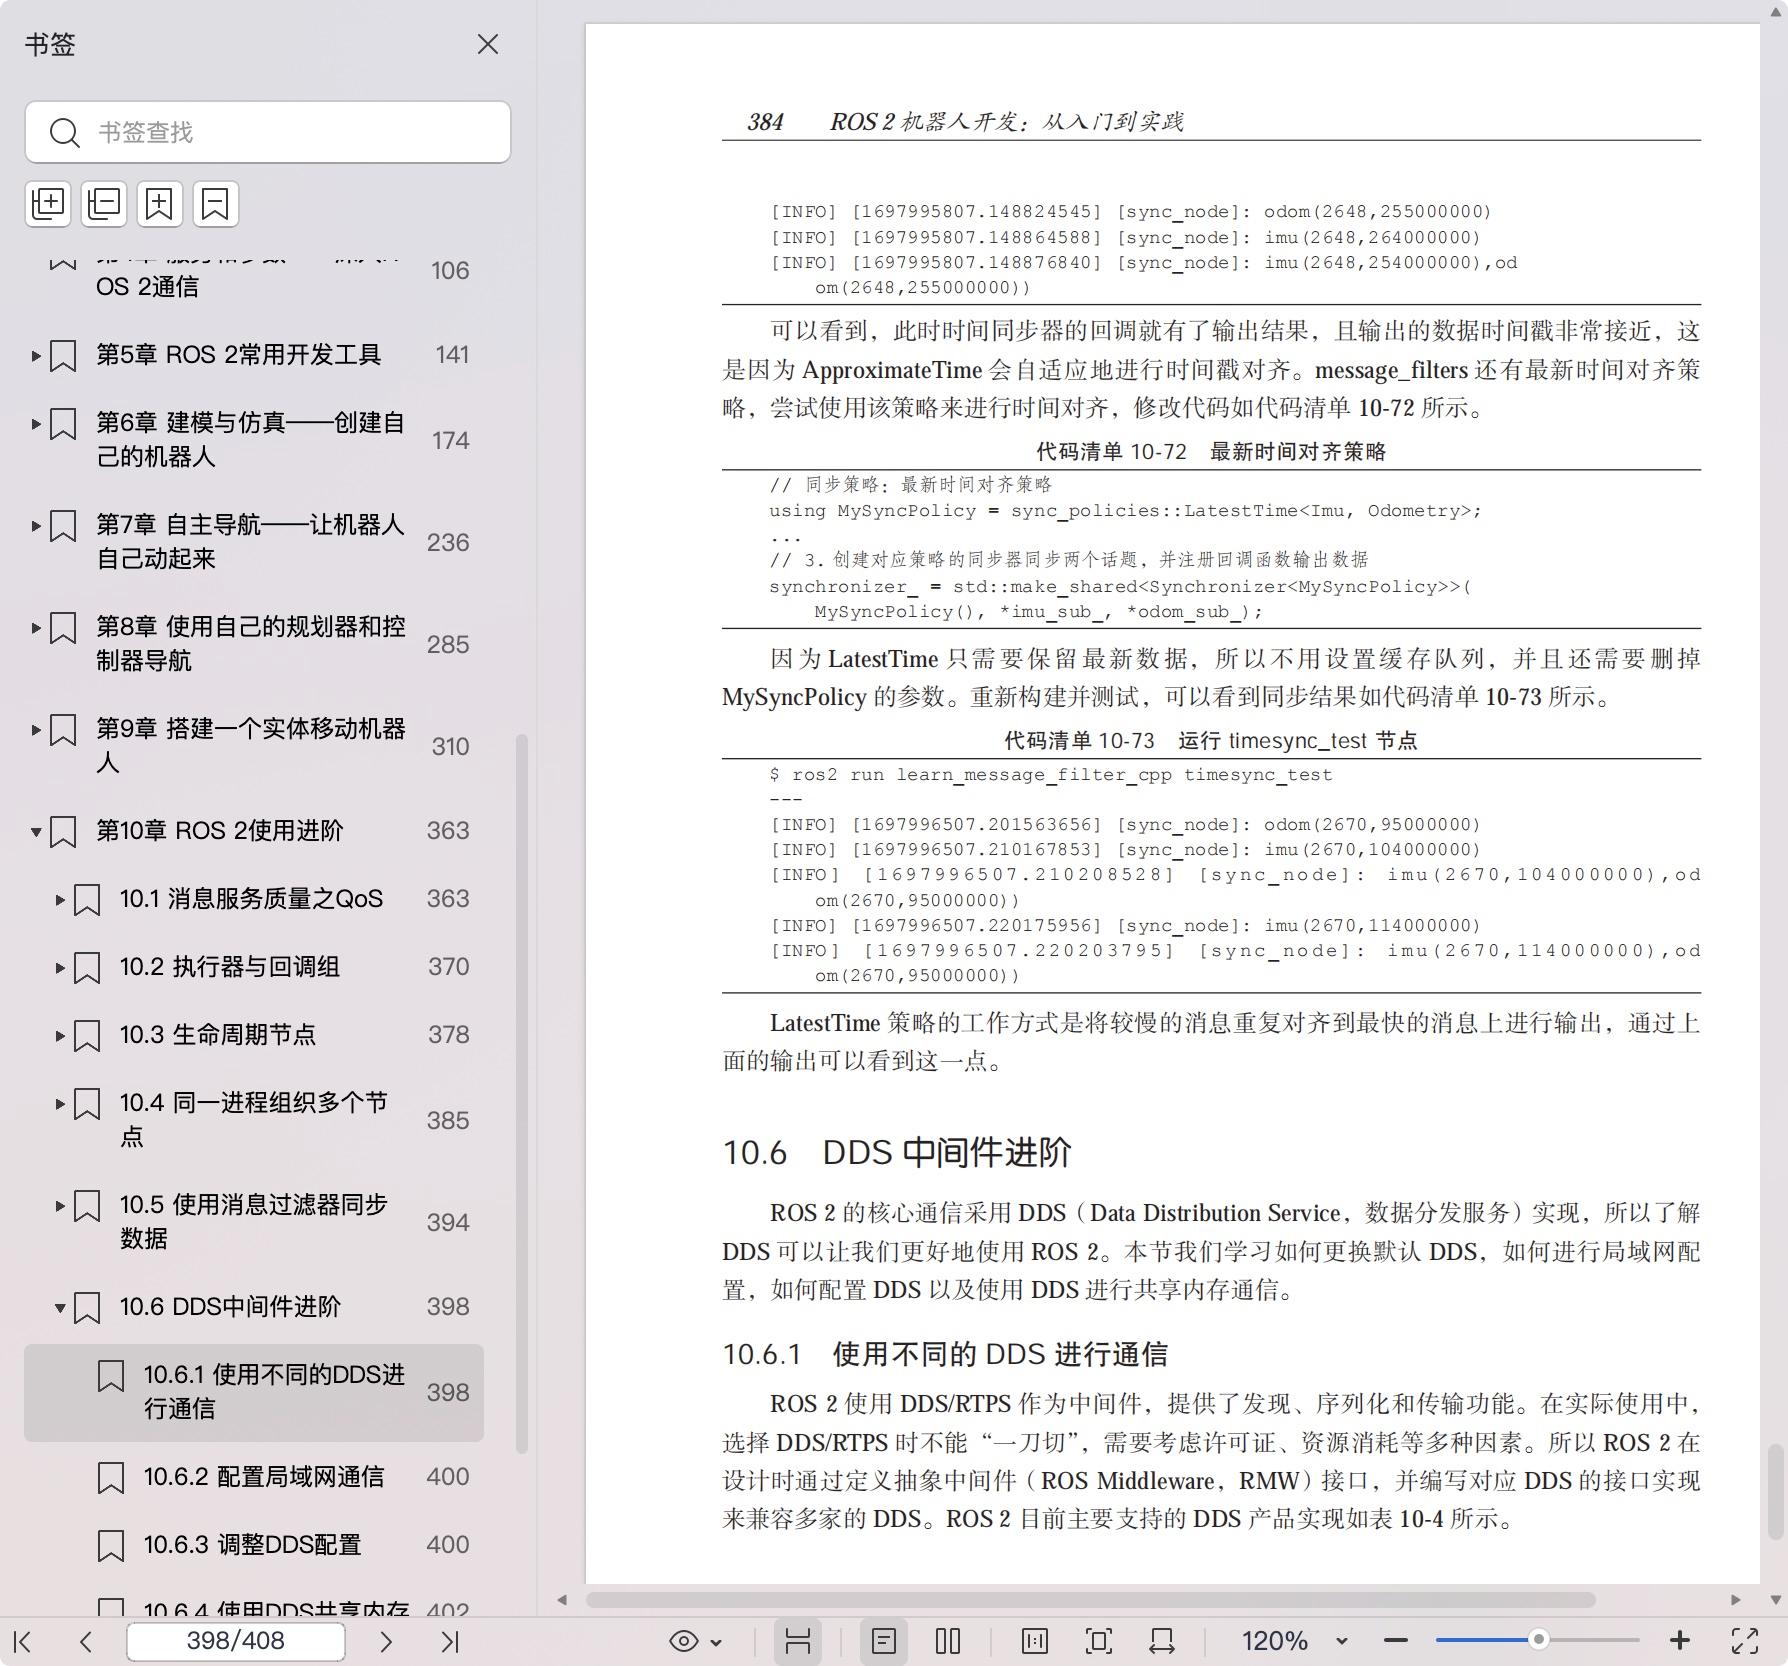Add a new bookmark icon
1788x1666 pixels.
click(x=160, y=204)
